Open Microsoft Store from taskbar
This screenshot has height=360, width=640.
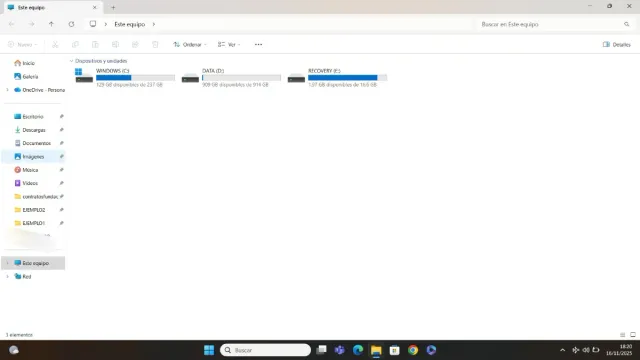point(394,350)
